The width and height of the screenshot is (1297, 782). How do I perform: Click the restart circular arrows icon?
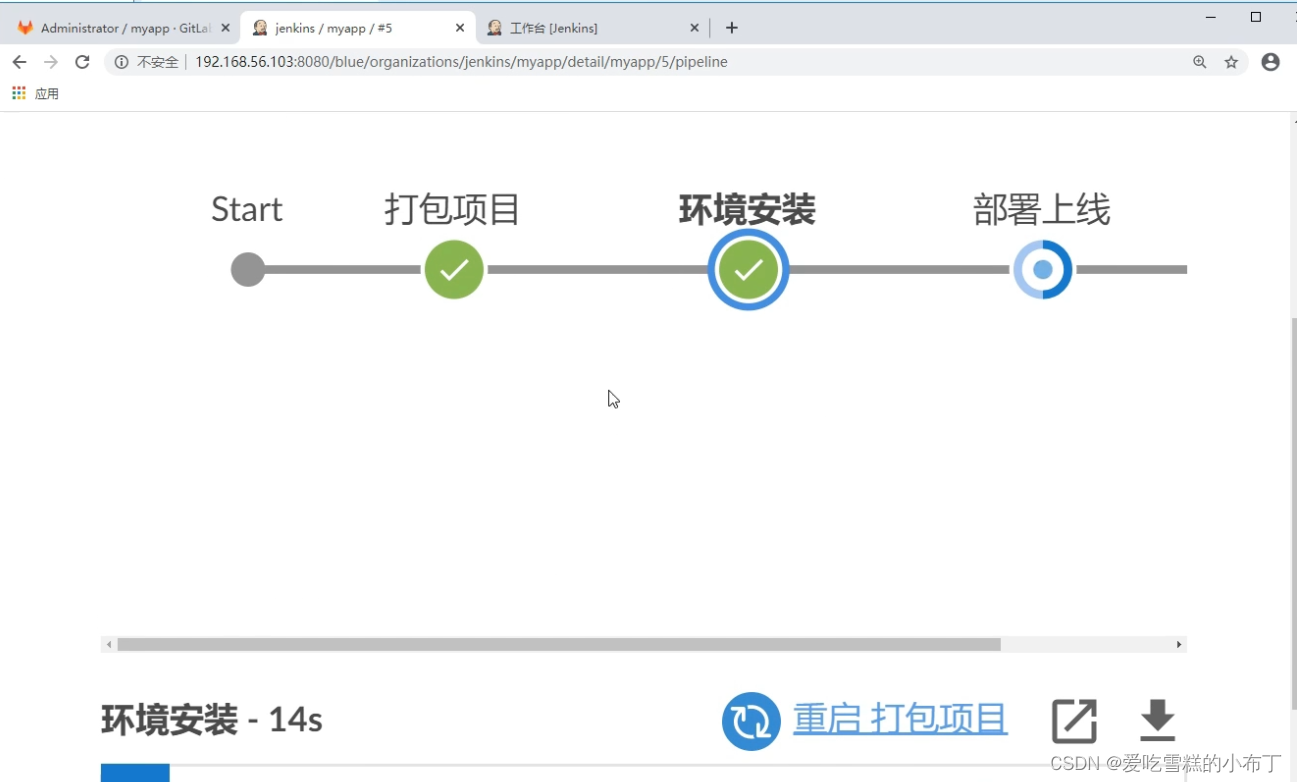tap(751, 721)
